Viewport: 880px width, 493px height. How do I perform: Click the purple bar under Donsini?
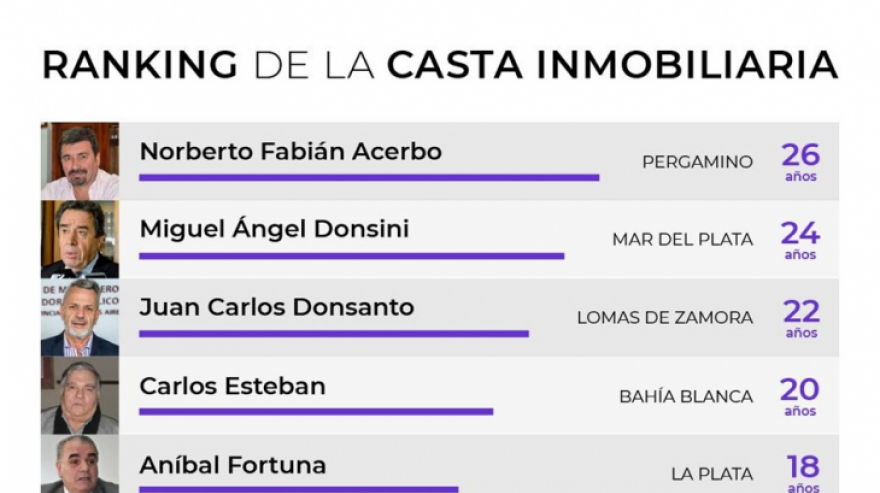(352, 256)
